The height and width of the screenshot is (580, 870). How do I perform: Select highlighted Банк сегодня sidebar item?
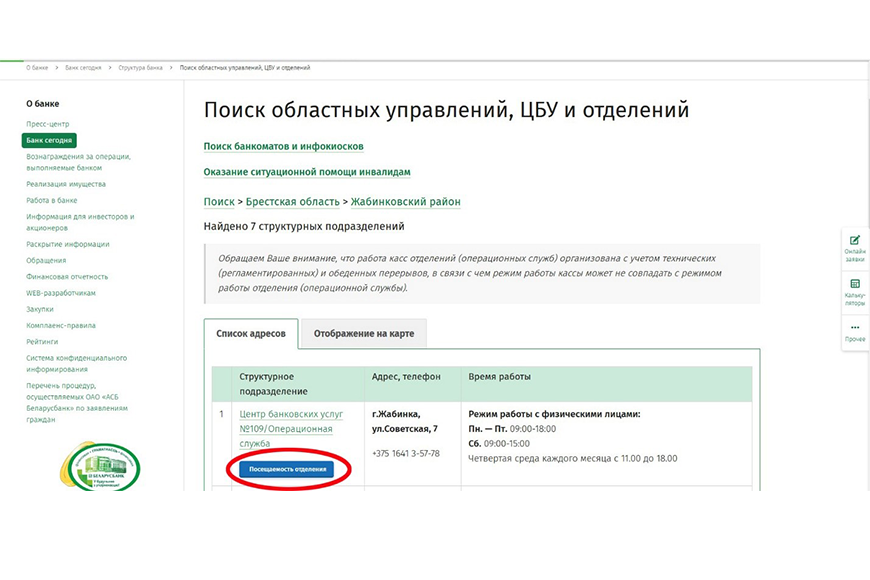pos(50,141)
